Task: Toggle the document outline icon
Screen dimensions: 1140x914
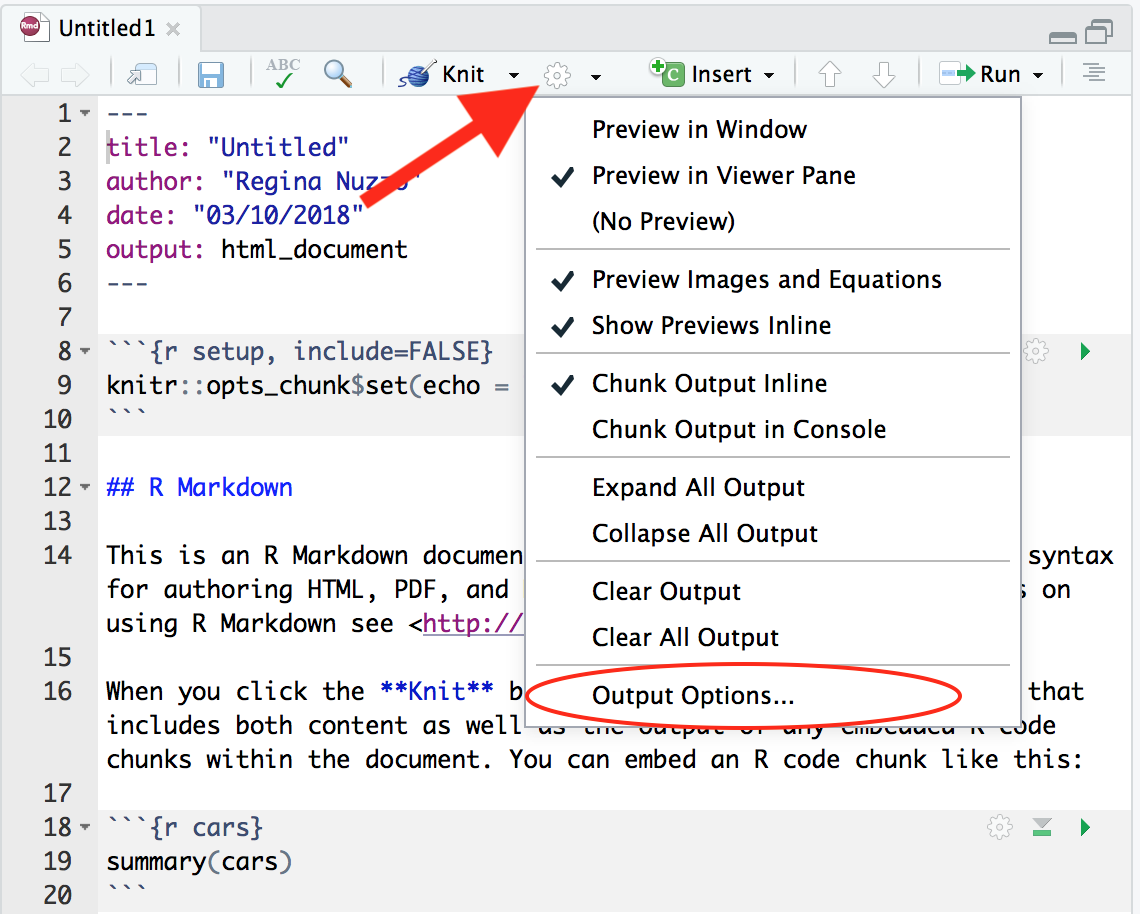Action: pos(1093,73)
